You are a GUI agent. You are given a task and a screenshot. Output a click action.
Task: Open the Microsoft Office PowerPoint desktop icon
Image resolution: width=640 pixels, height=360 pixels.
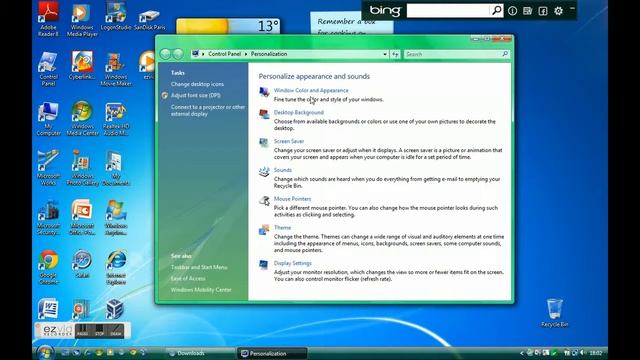point(82,217)
